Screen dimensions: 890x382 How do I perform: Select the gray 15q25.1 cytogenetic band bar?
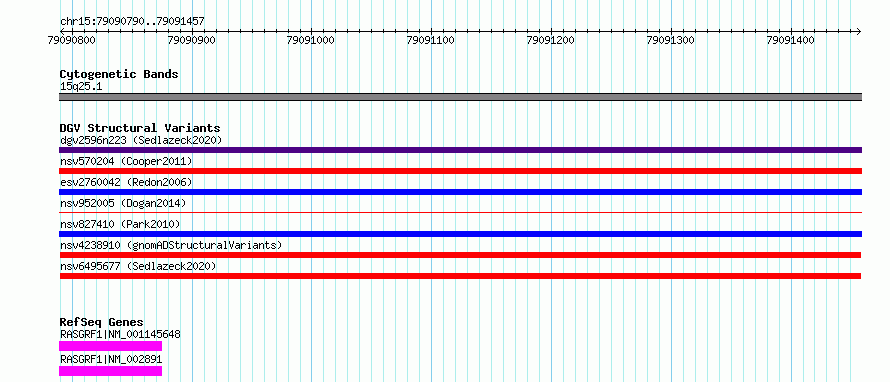tap(460, 97)
